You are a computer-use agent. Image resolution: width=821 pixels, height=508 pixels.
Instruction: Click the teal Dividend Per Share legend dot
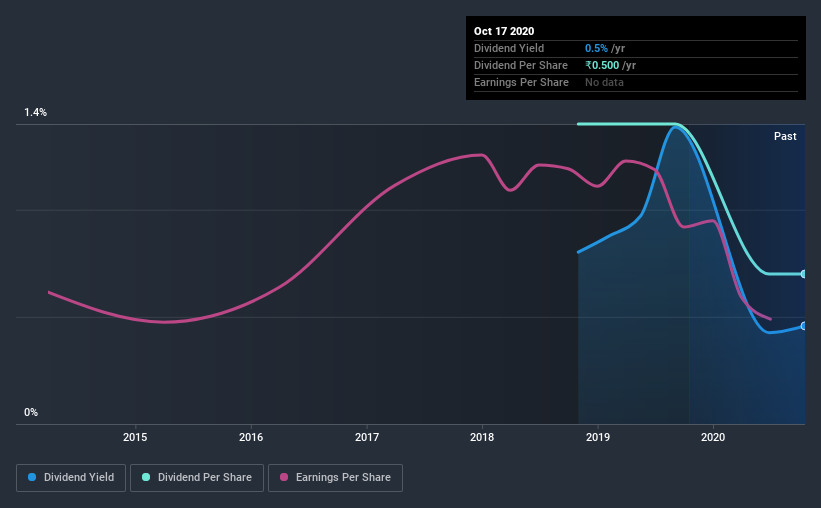click(146, 477)
